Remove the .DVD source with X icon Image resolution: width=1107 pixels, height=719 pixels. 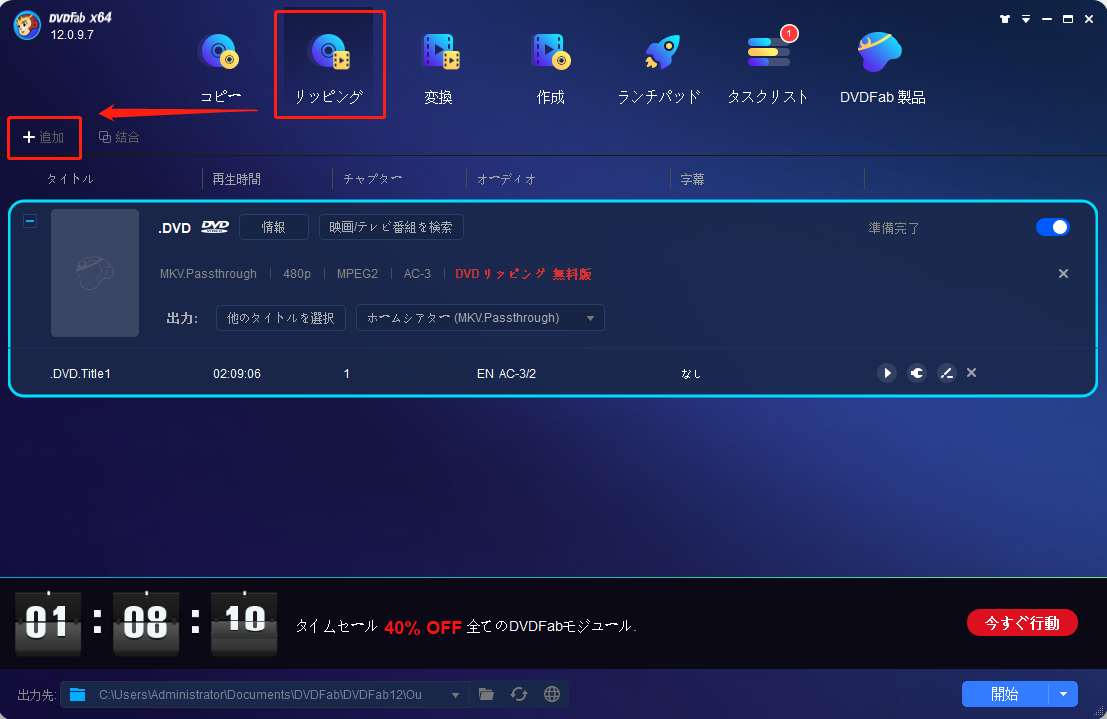pyautogui.click(x=1063, y=273)
